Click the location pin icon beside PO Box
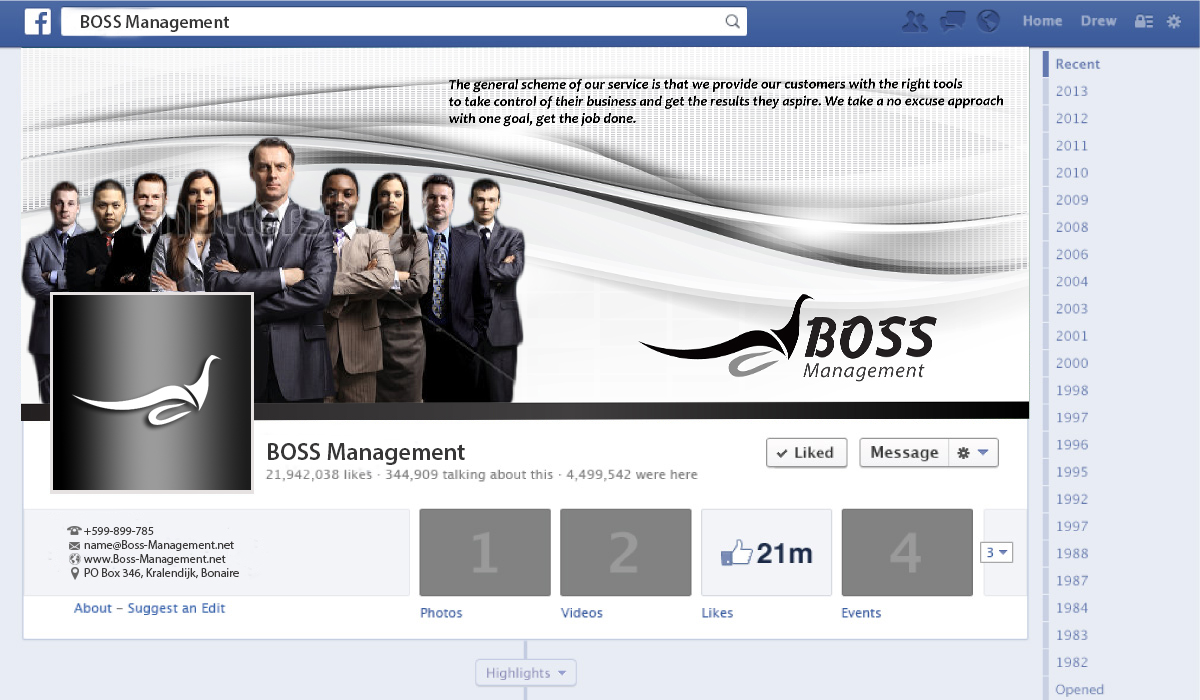This screenshot has width=1200, height=700. pos(75,574)
